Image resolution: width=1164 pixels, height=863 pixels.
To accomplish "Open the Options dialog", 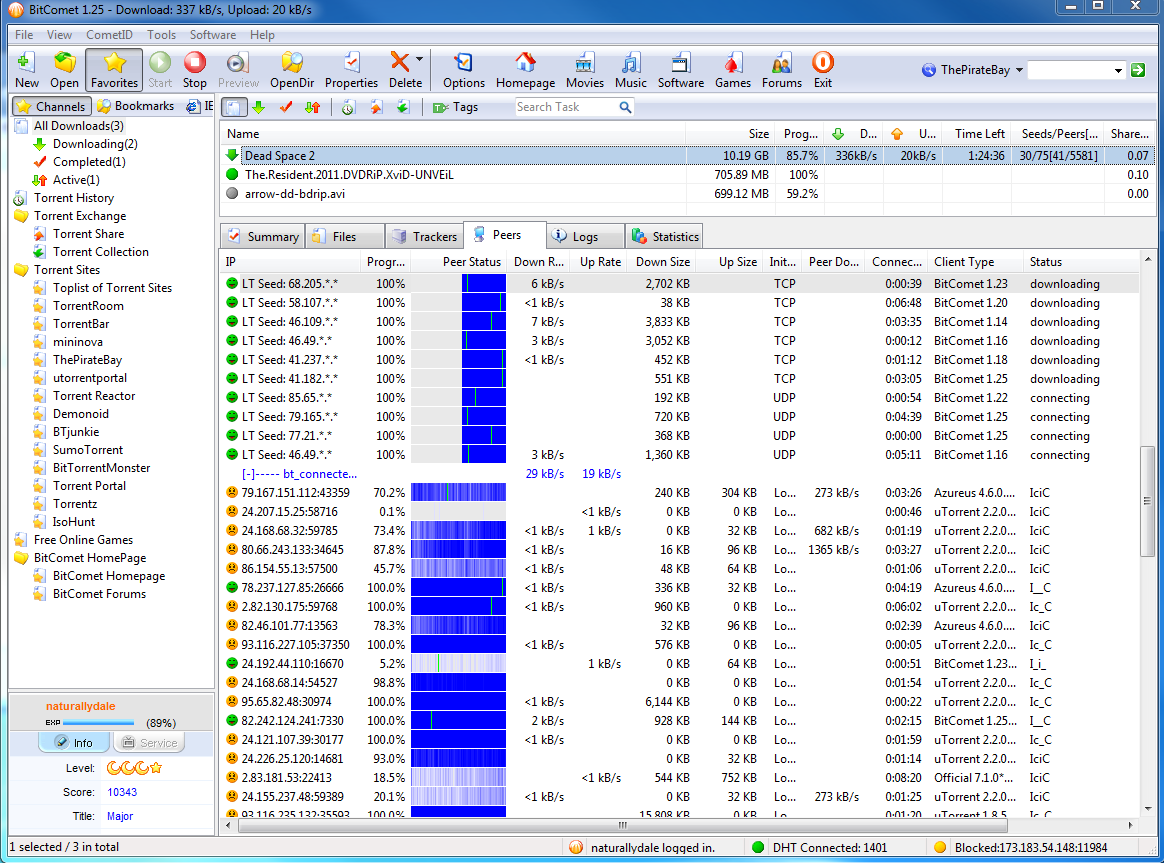I will point(464,70).
